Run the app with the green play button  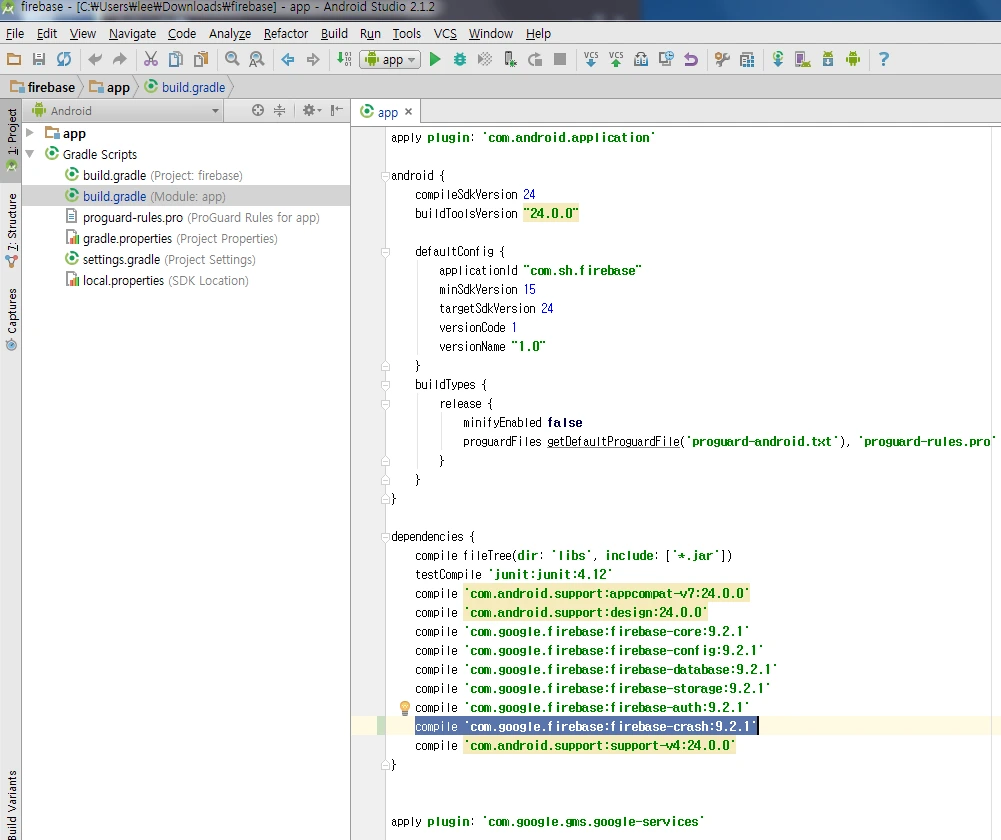click(435, 60)
